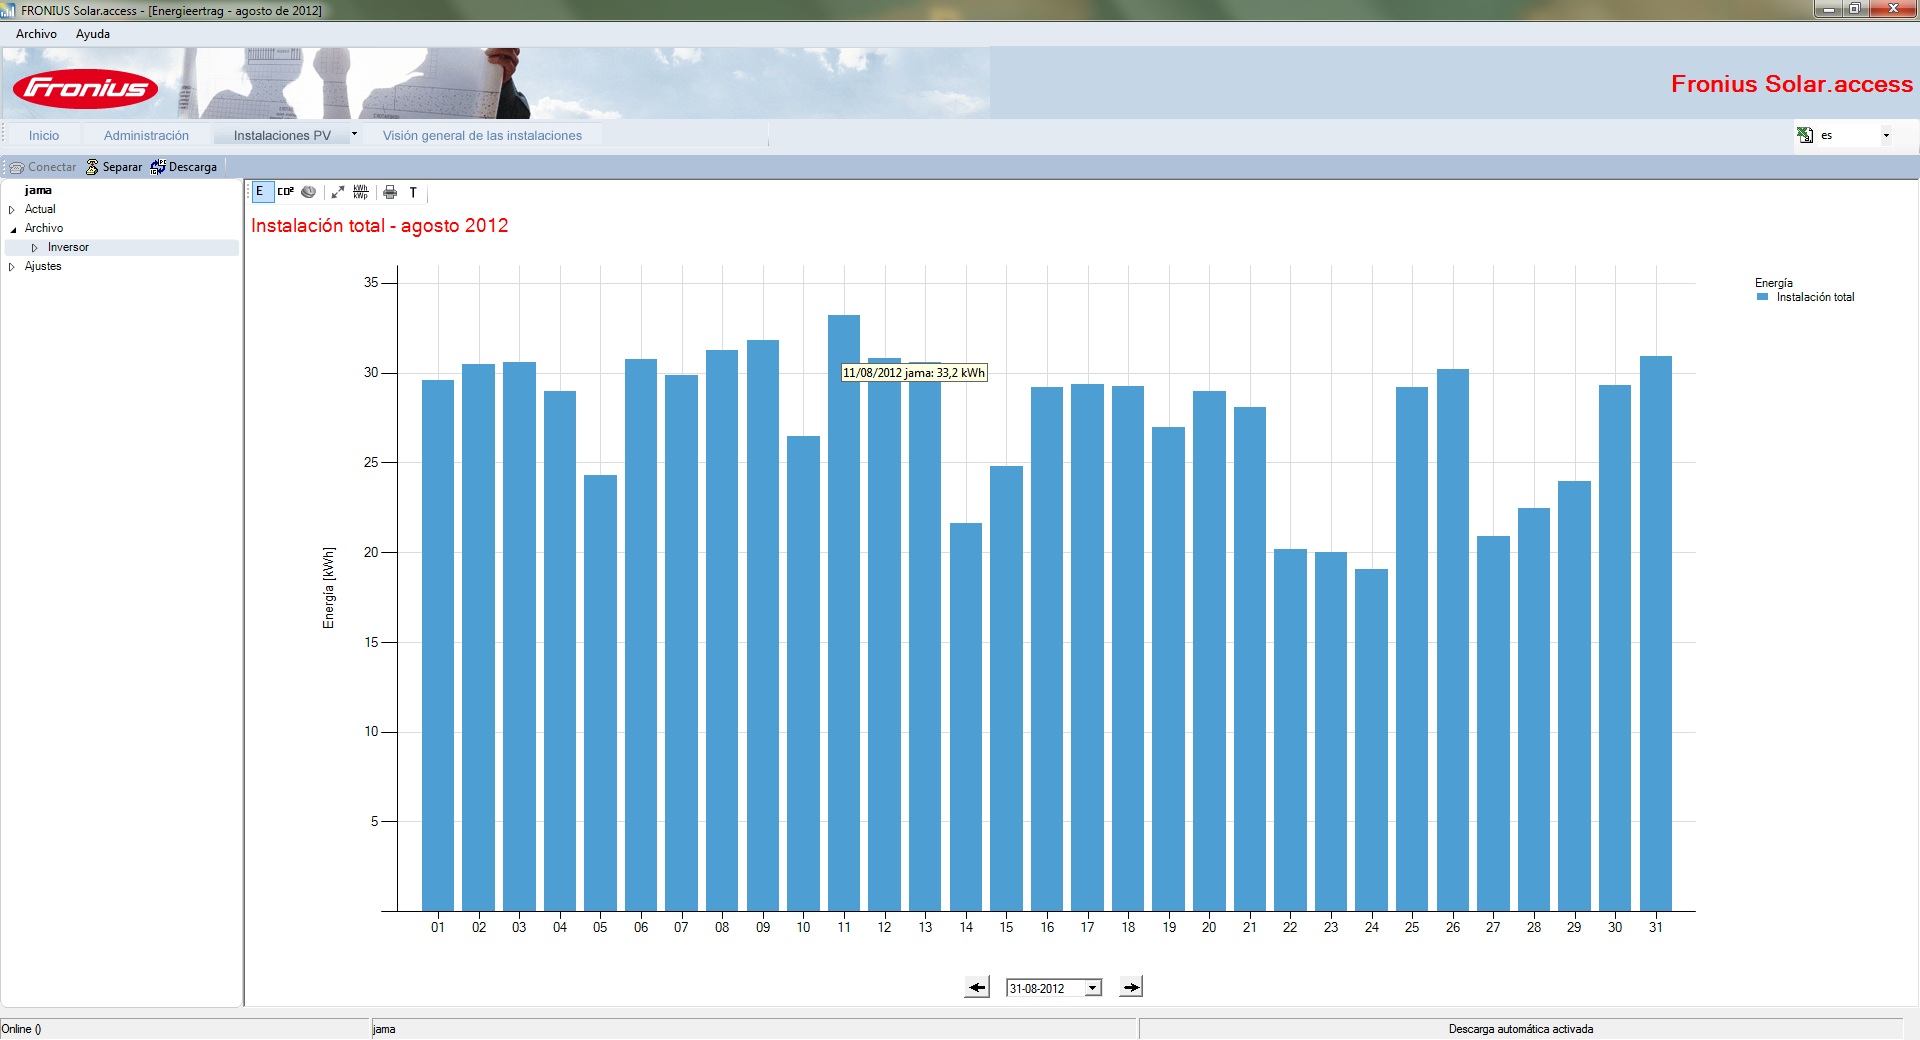Click the bar for day 31
This screenshot has width=1920, height=1040.
(x=1656, y=634)
